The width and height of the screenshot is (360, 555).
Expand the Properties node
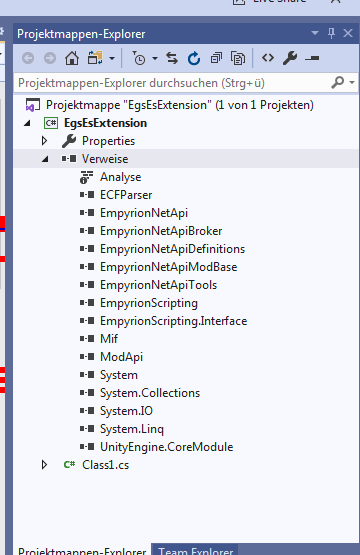44,141
